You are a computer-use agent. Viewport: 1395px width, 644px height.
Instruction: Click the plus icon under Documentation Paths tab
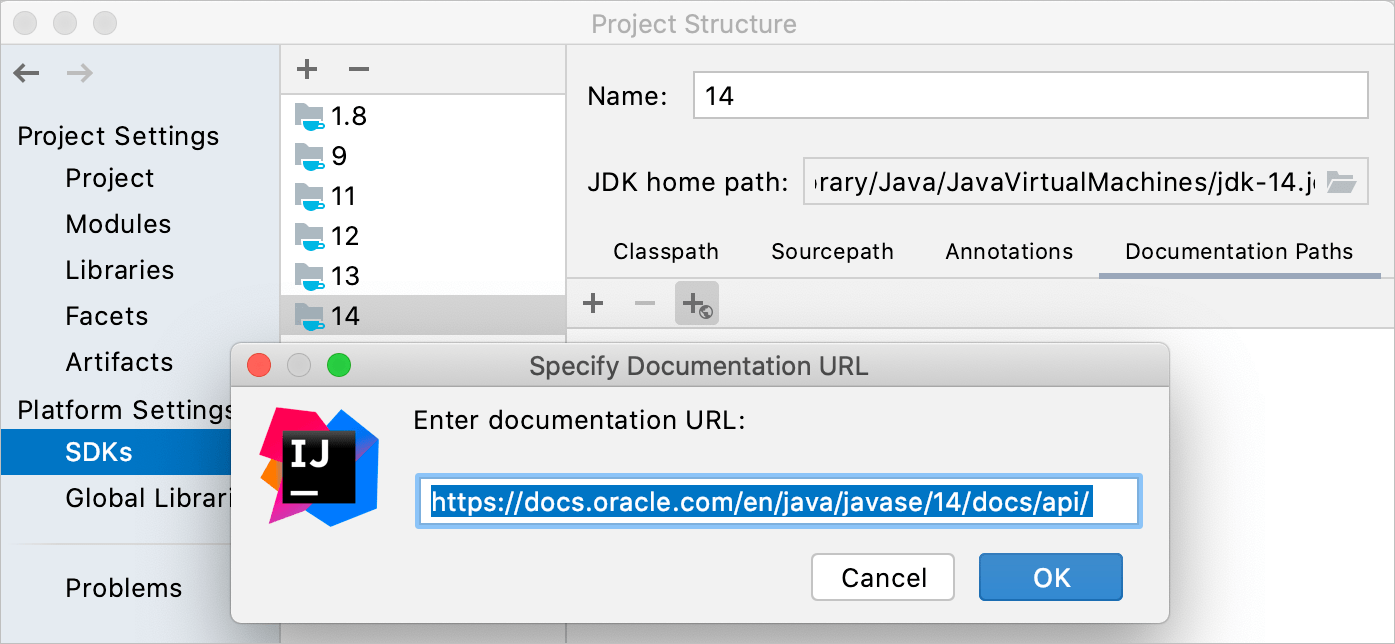(x=593, y=303)
